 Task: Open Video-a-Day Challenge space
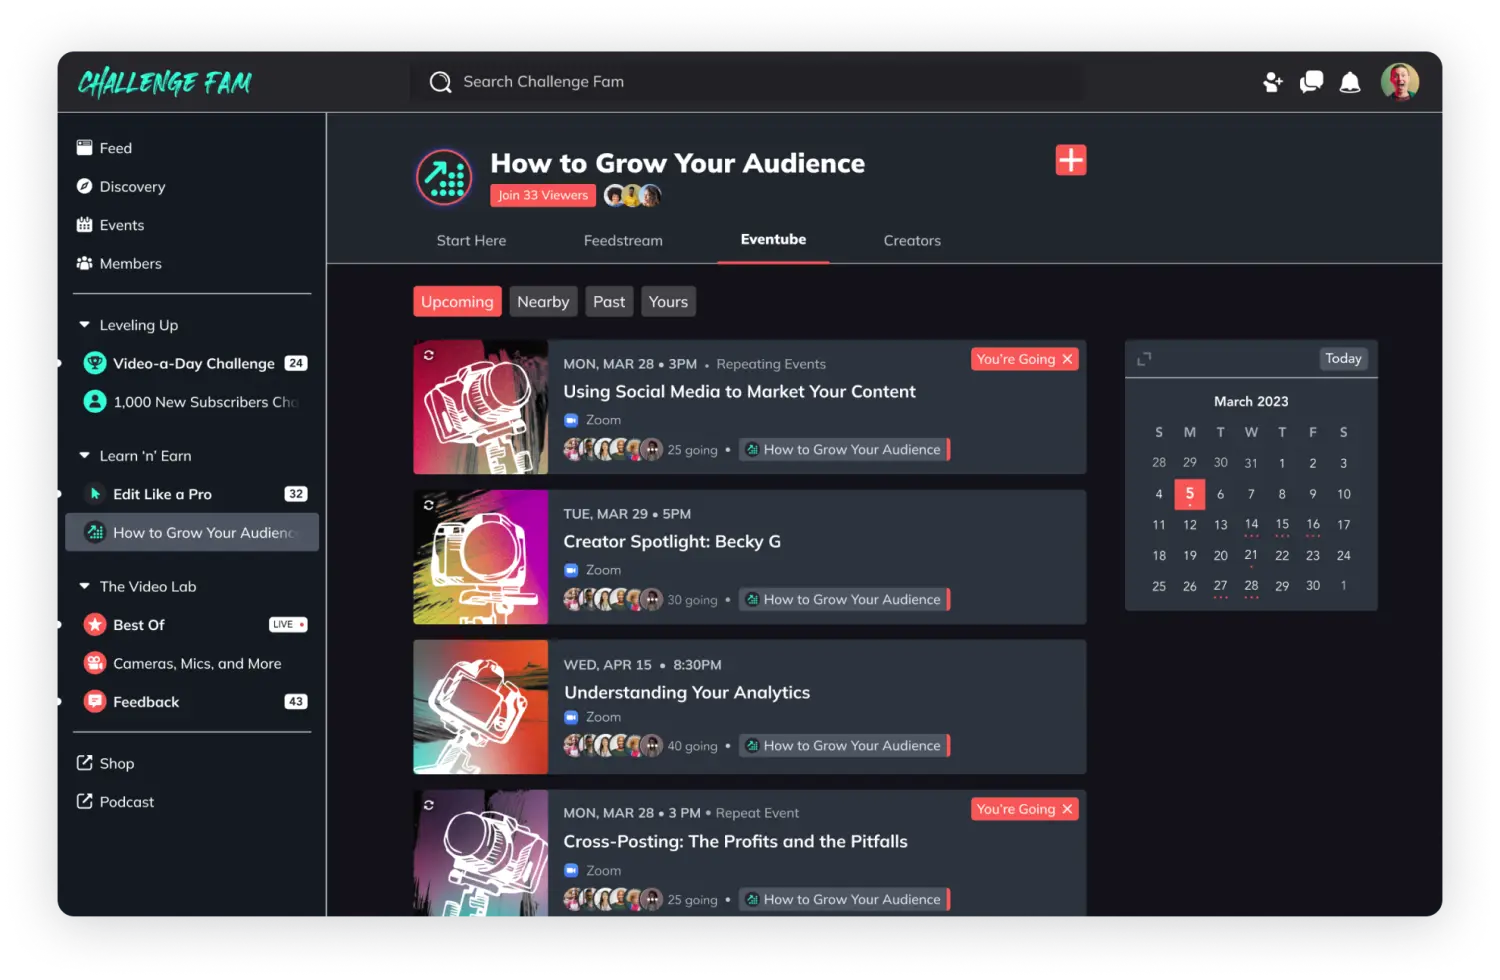click(192, 364)
